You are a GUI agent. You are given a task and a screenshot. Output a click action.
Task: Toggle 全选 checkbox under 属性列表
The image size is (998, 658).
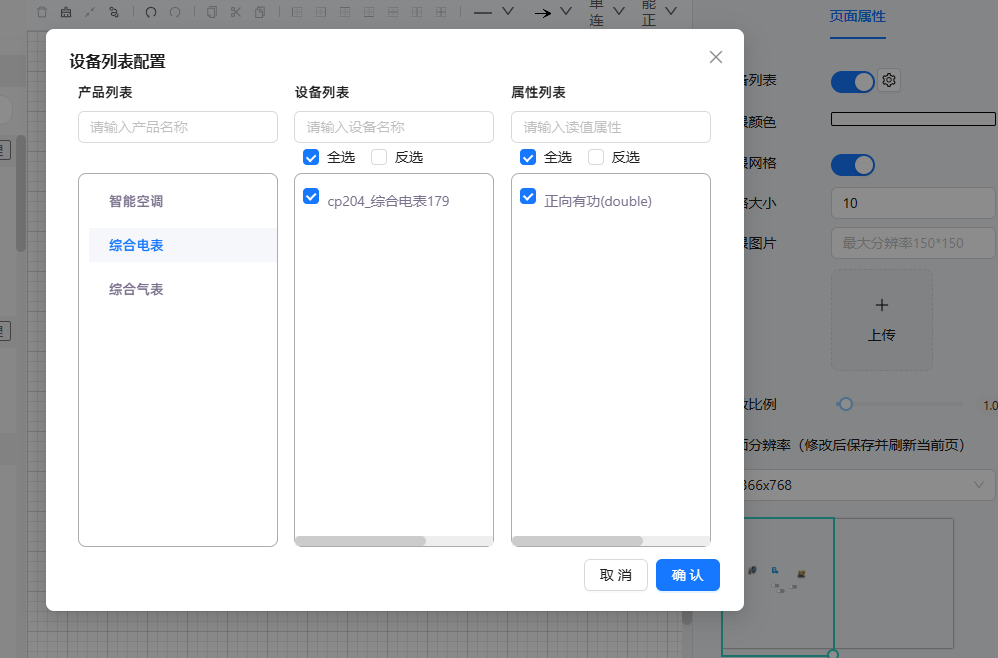tap(528, 157)
